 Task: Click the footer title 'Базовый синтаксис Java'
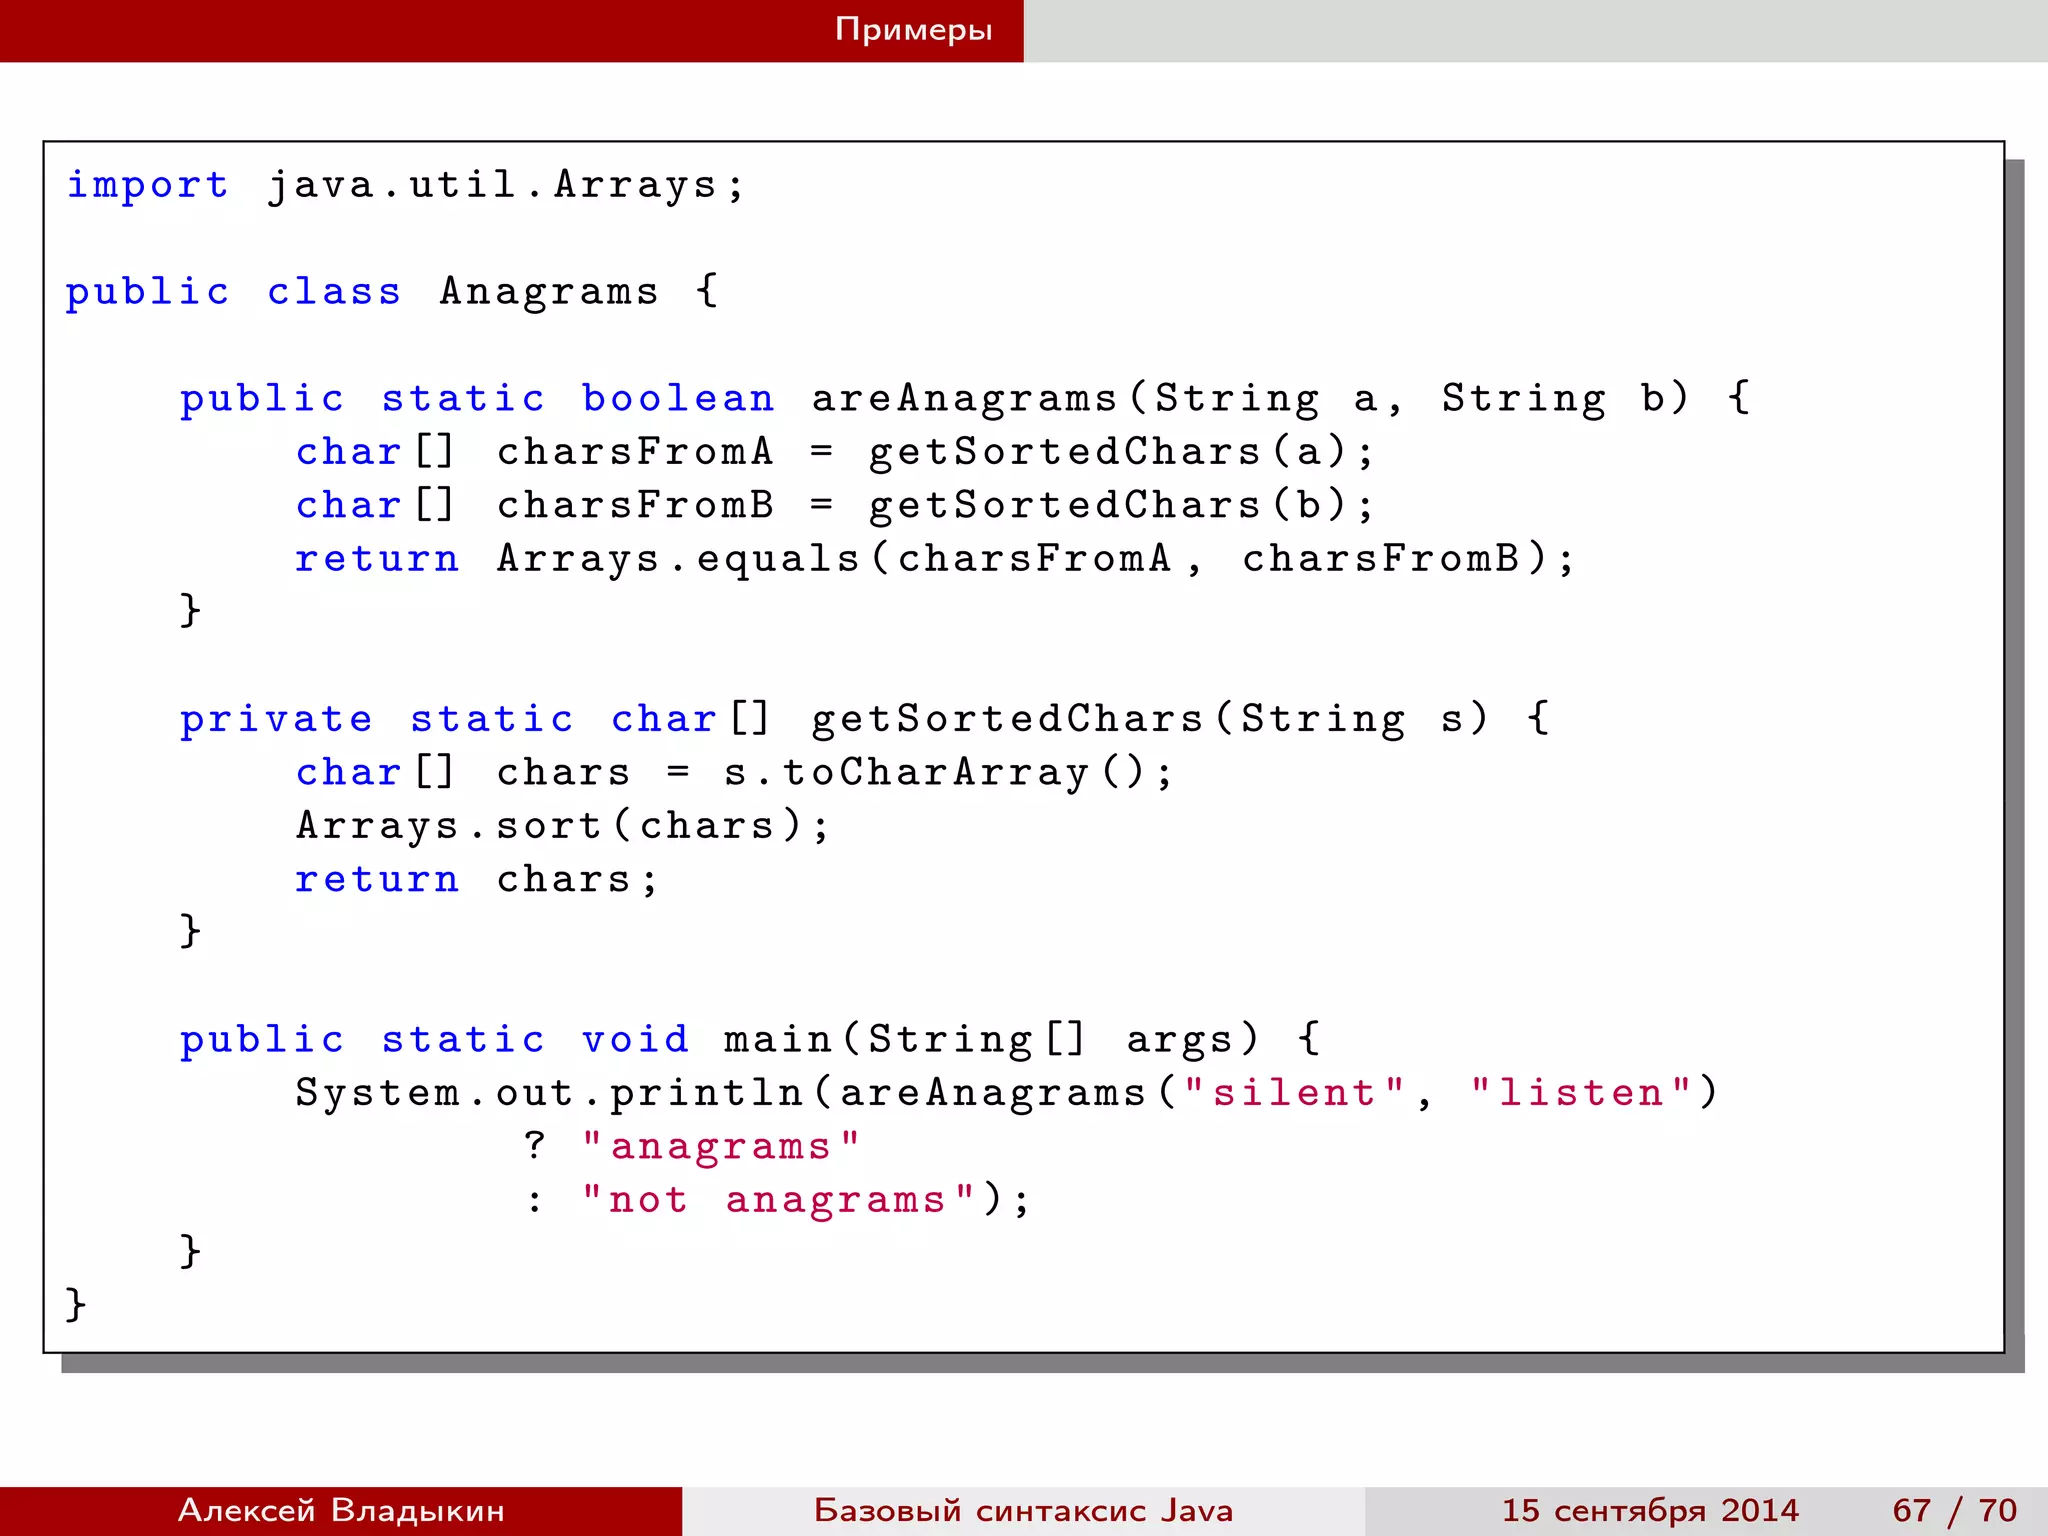(1023, 1510)
